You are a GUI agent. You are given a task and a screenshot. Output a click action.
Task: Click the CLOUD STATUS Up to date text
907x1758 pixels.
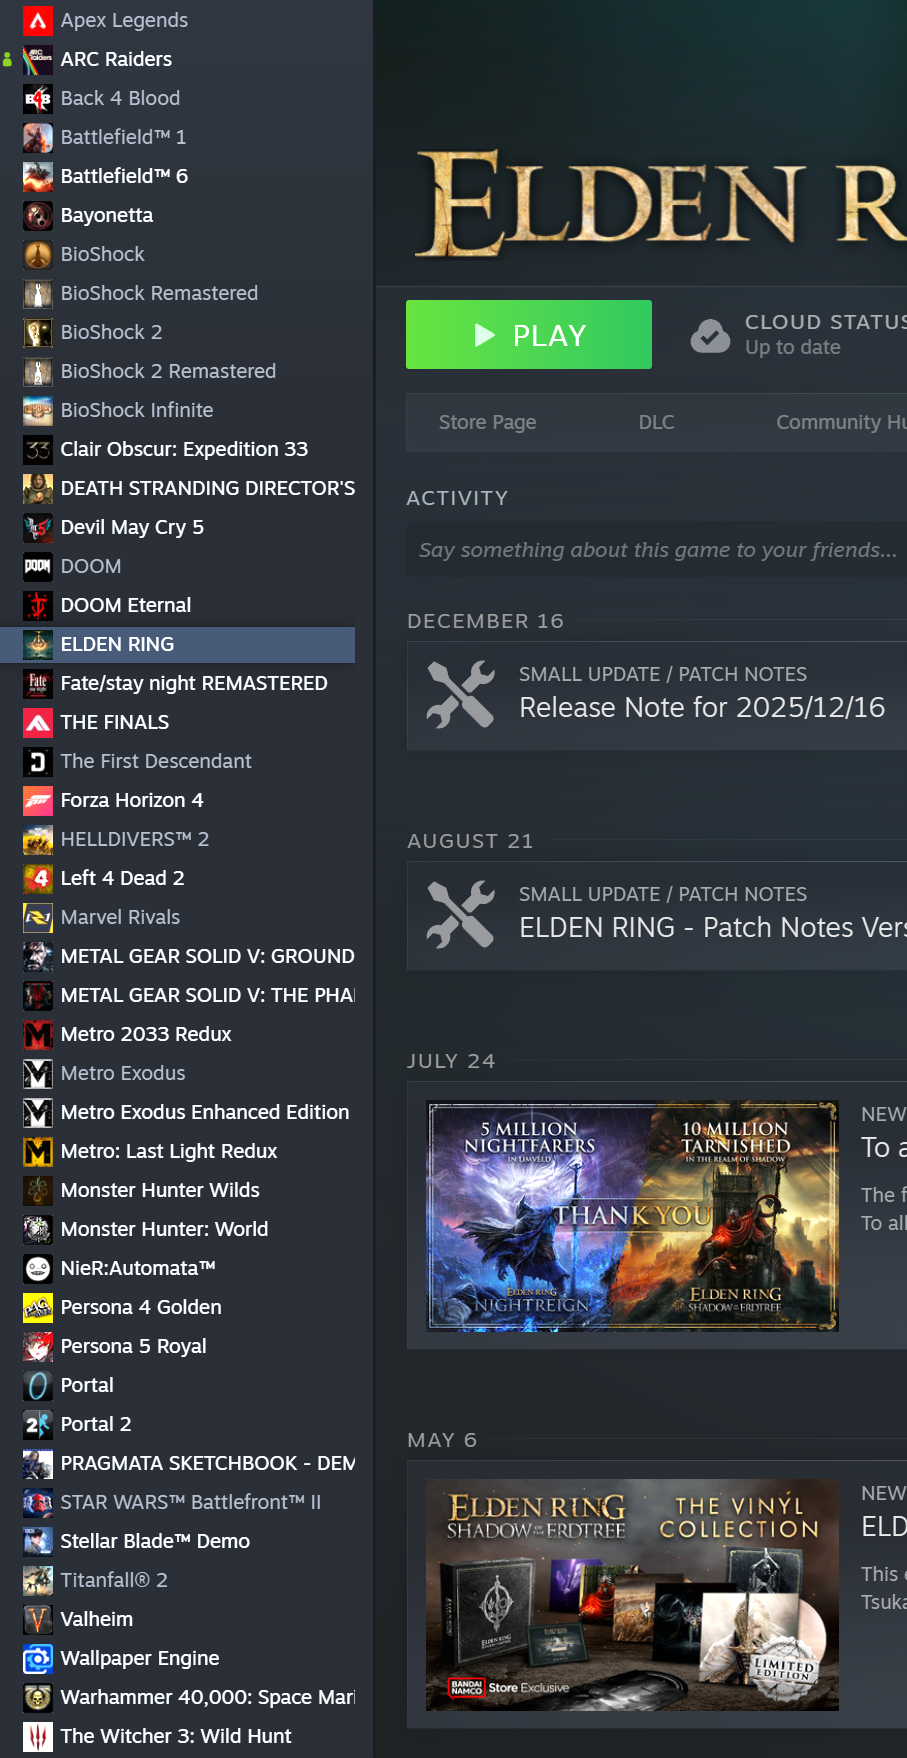click(x=826, y=335)
